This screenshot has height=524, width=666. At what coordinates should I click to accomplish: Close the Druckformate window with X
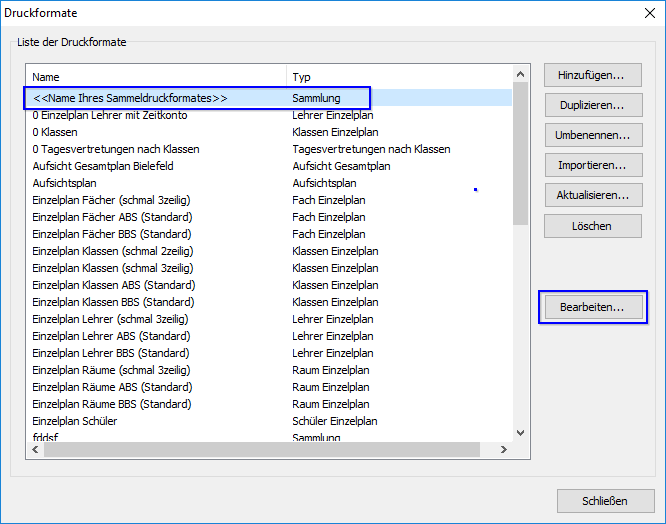click(x=650, y=13)
